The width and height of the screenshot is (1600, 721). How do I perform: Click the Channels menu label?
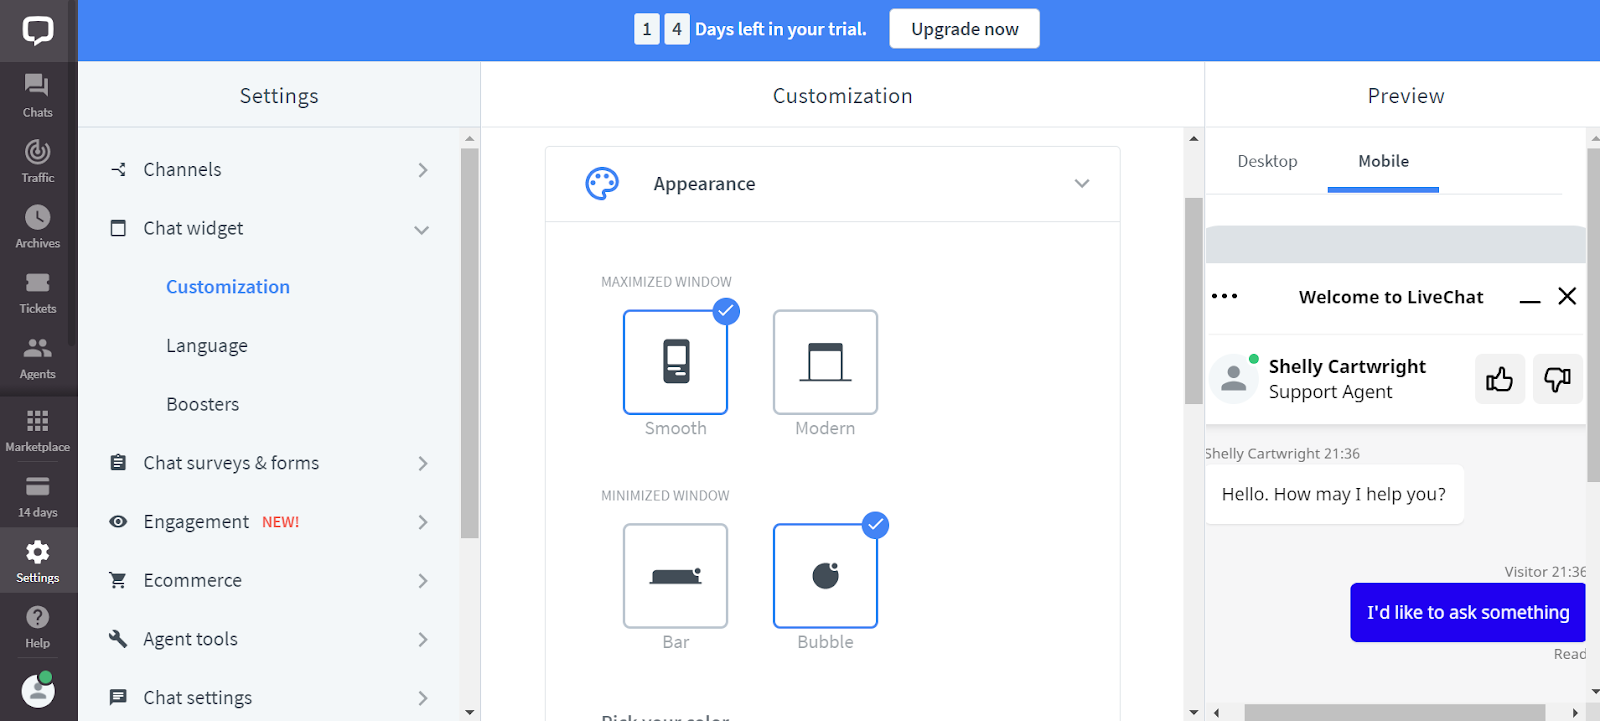point(182,169)
